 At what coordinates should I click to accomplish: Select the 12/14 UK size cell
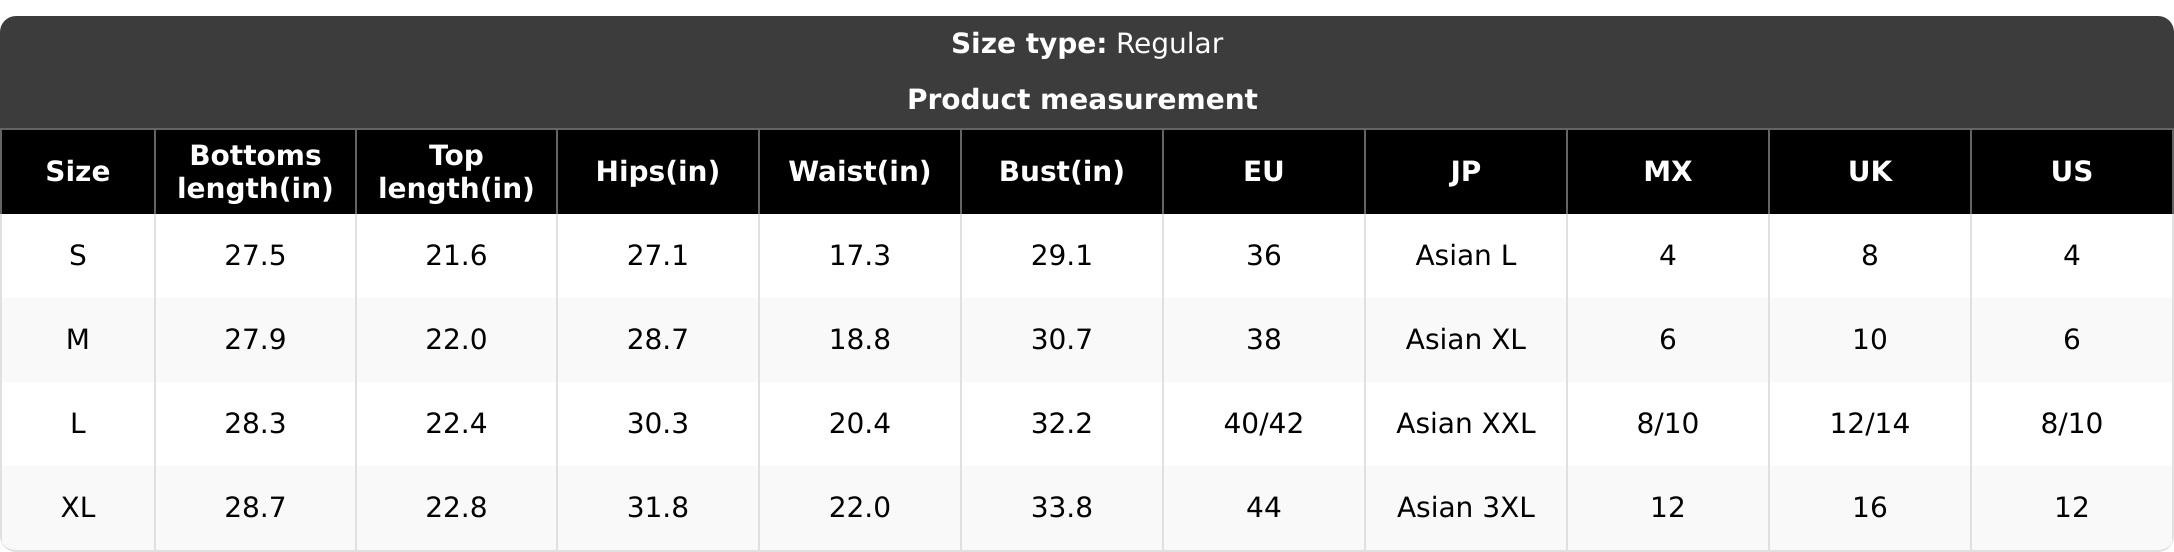(1870, 424)
